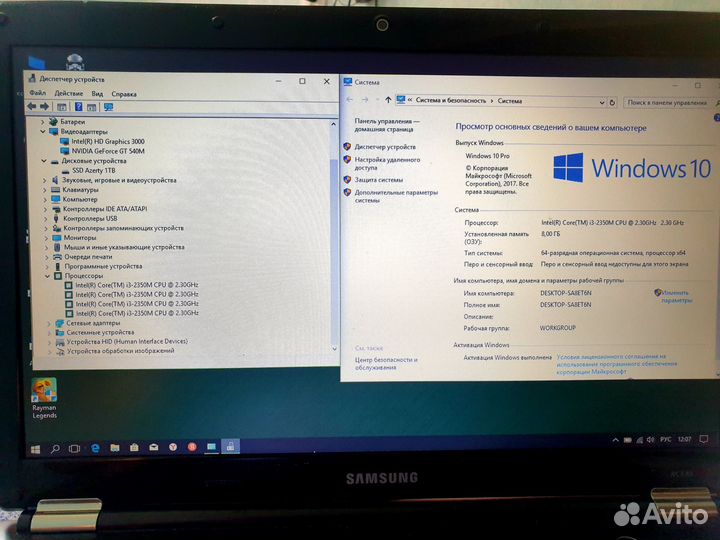This screenshot has width=720, height=540.
Task: Click the Windows Start button
Action: [x=35, y=450]
